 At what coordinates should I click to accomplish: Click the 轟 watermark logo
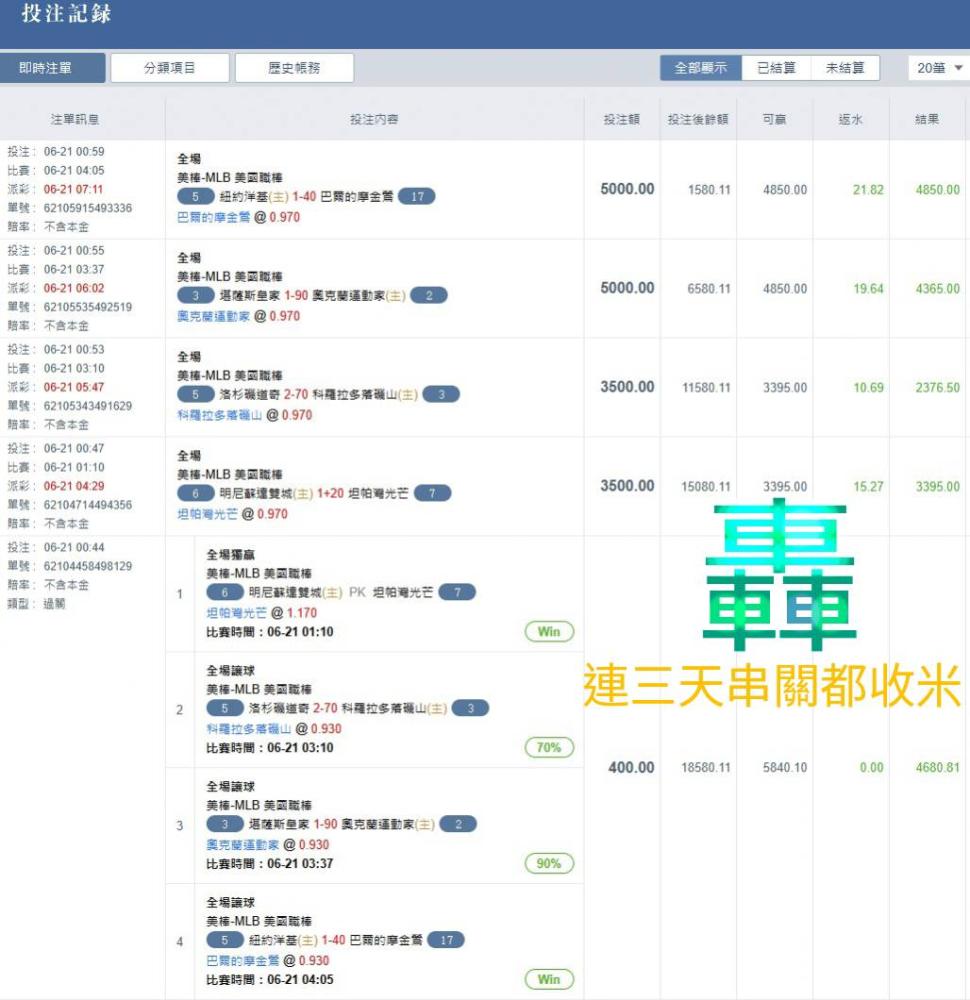point(779,575)
